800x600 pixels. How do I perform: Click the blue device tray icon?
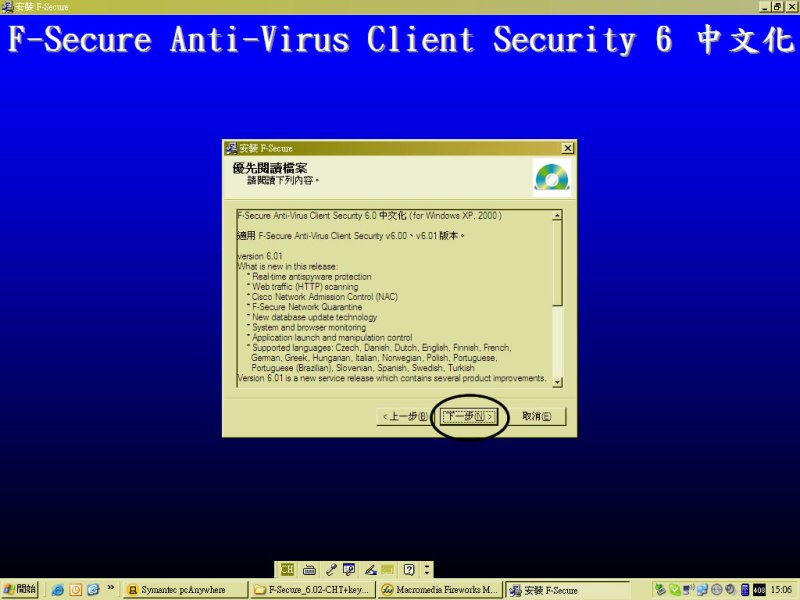pos(744,590)
